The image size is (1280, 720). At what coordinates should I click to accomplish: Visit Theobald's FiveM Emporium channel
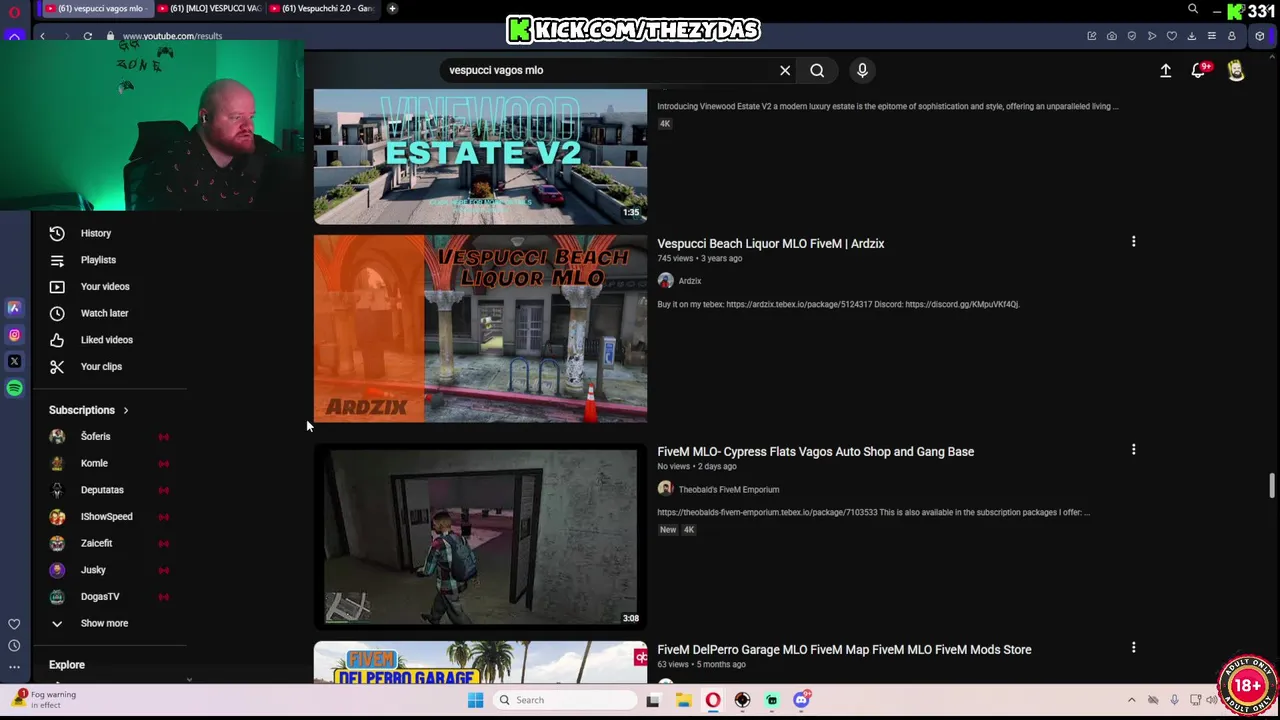[729, 490]
